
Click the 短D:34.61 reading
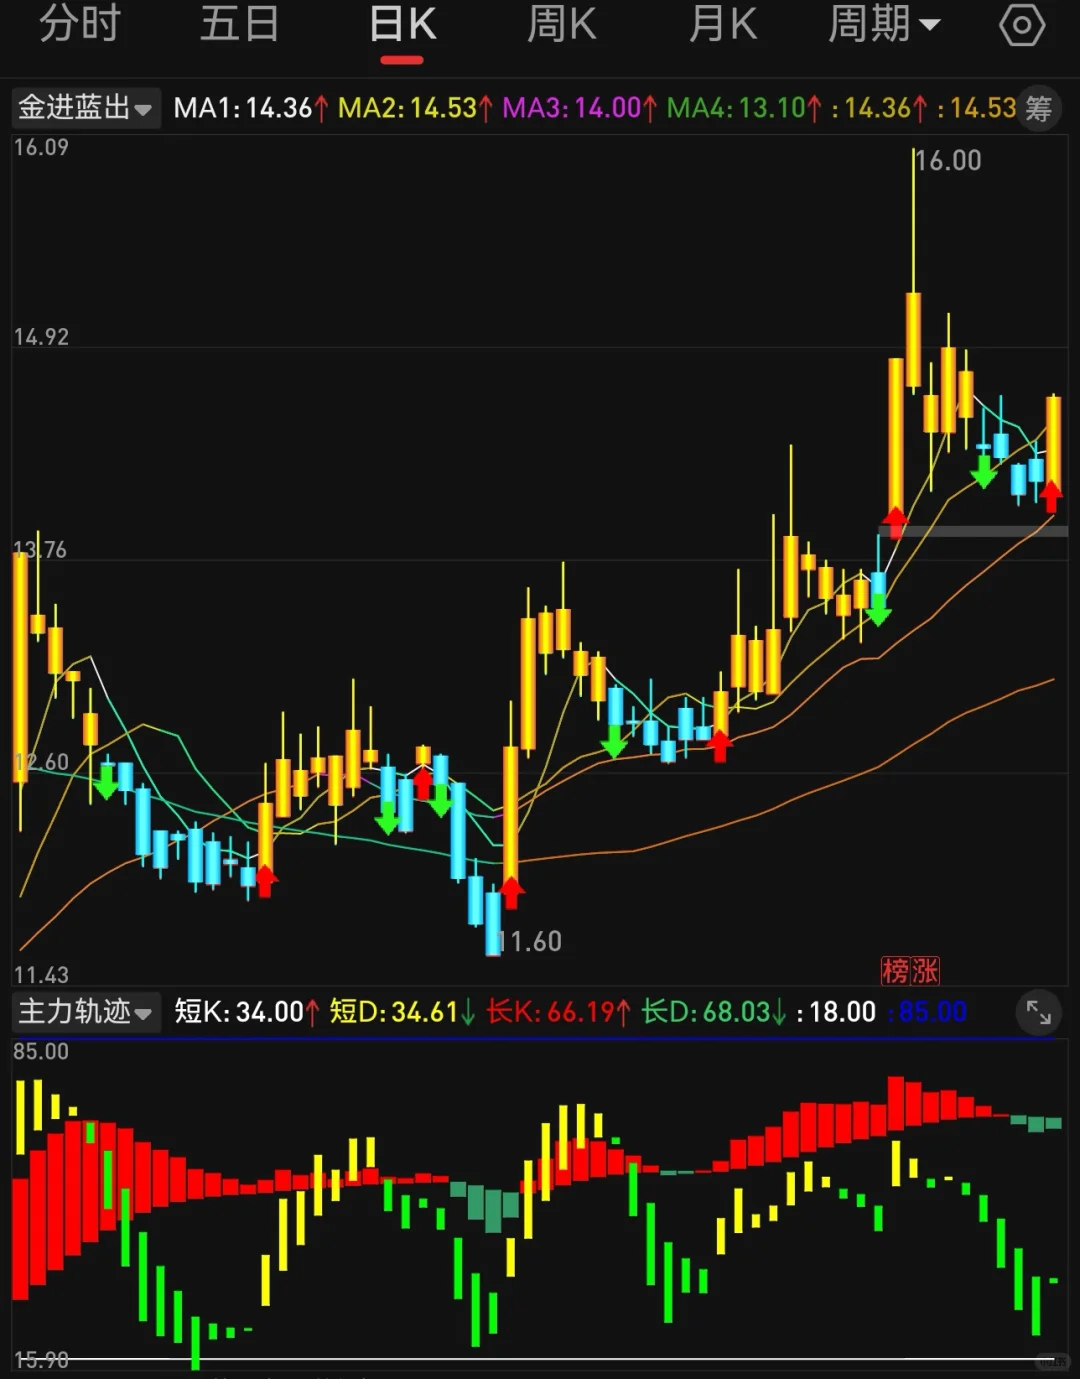[x=402, y=1012]
